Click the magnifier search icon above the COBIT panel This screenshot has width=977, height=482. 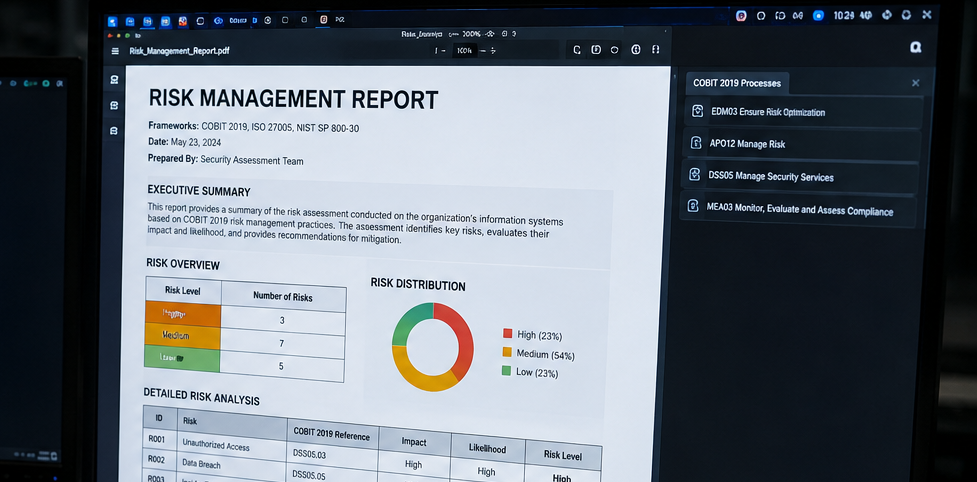(915, 47)
